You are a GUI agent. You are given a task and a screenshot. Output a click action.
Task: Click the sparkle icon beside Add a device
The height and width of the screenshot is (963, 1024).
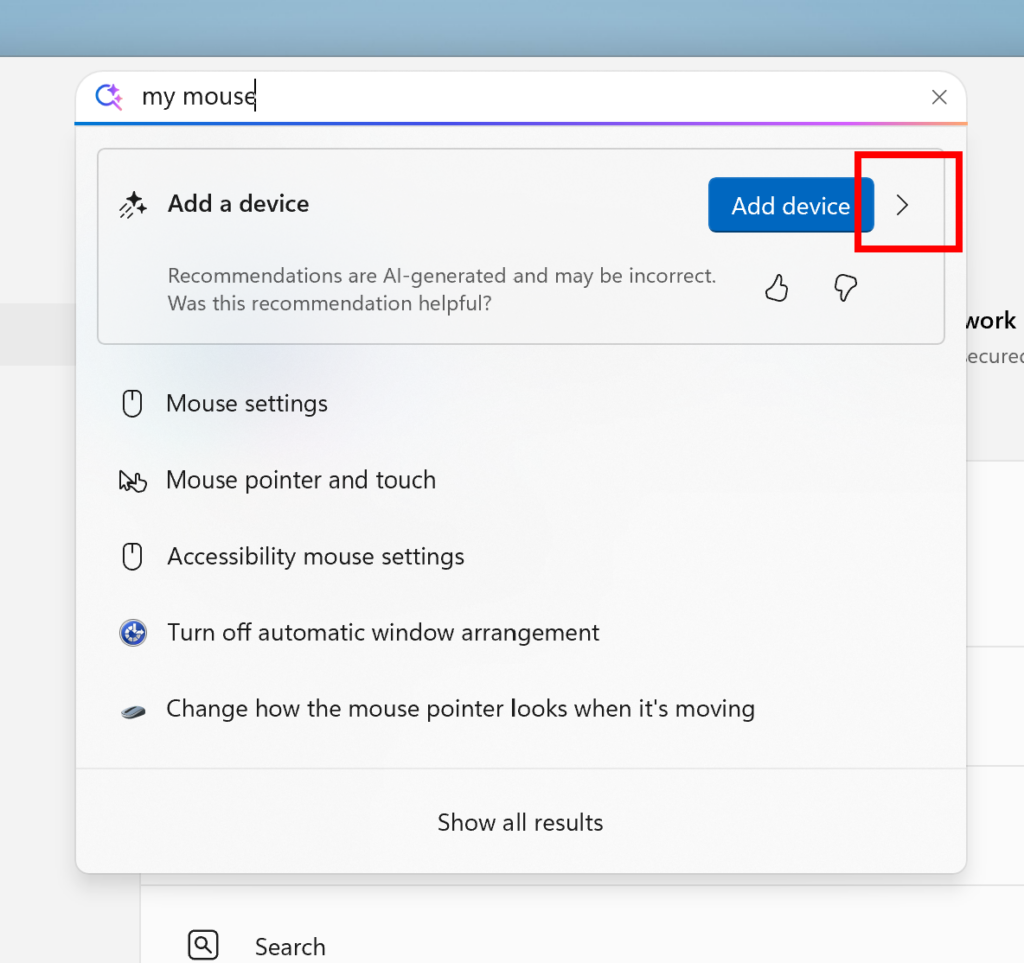(131, 203)
